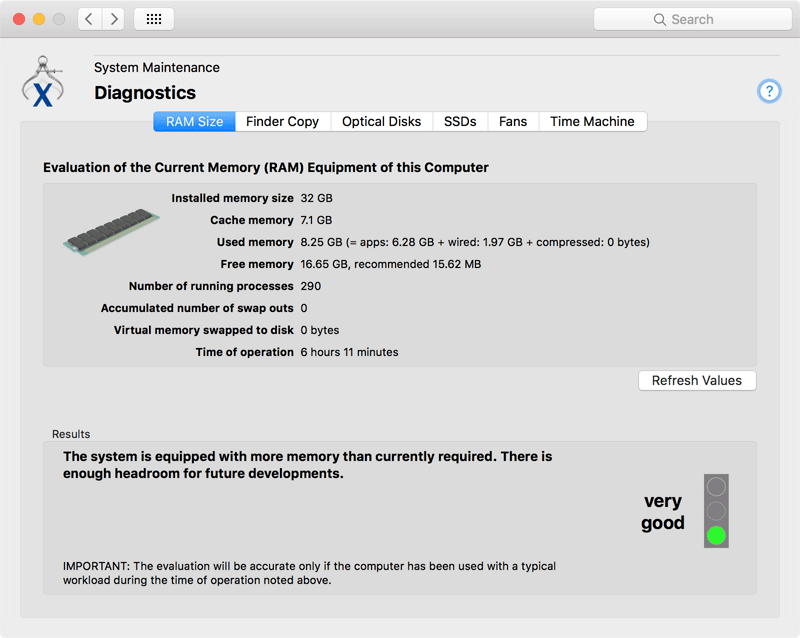This screenshot has width=800, height=638.
Task: Click the Used memory value text
Action: 475,242
